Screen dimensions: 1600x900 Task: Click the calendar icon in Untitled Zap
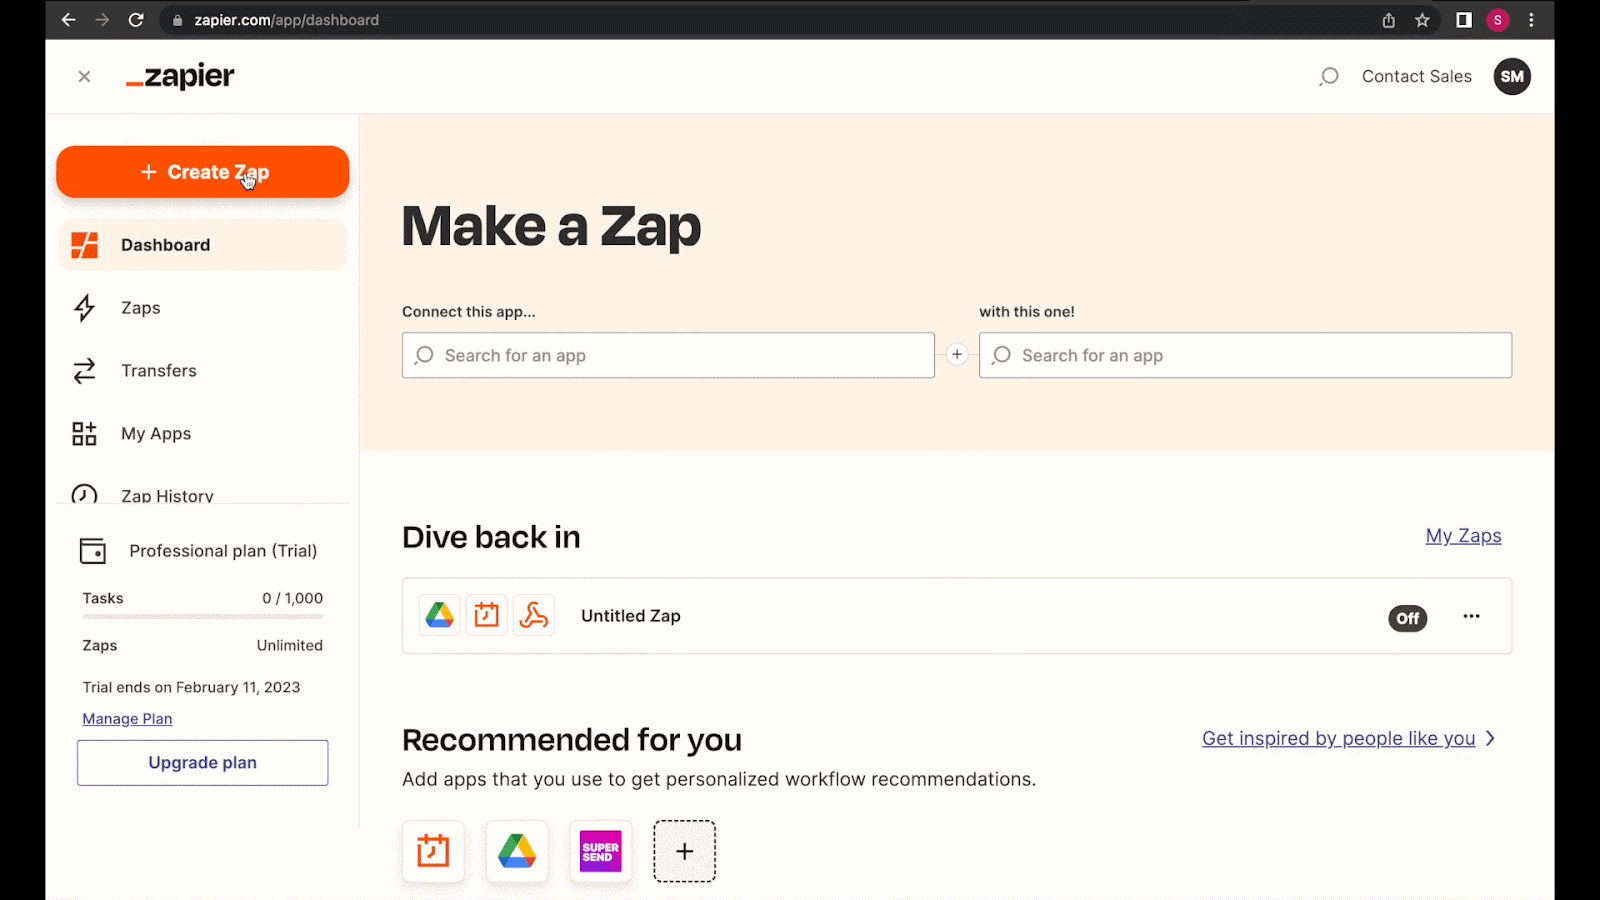487,615
